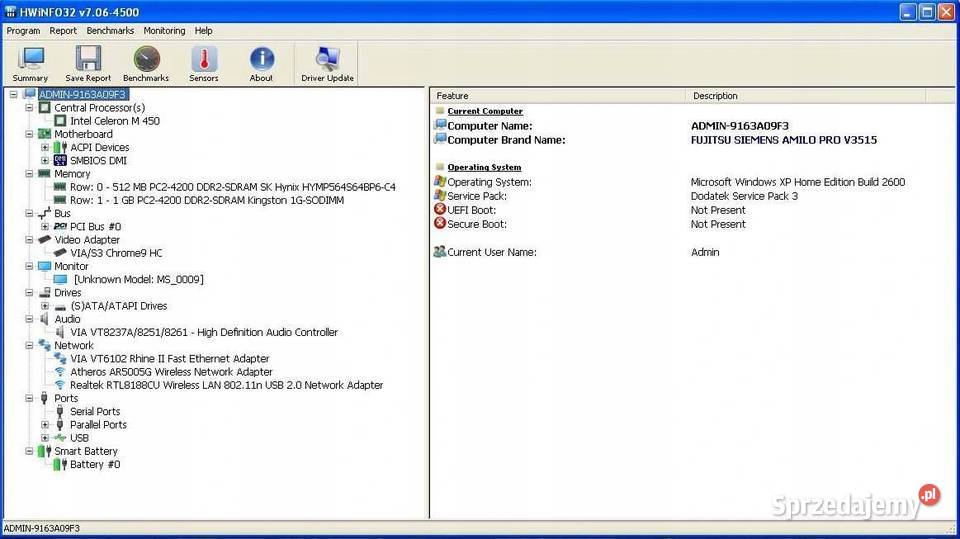Click the Current User Name people icon
The width and height of the screenshot is (960, 539).
[440, 252]
